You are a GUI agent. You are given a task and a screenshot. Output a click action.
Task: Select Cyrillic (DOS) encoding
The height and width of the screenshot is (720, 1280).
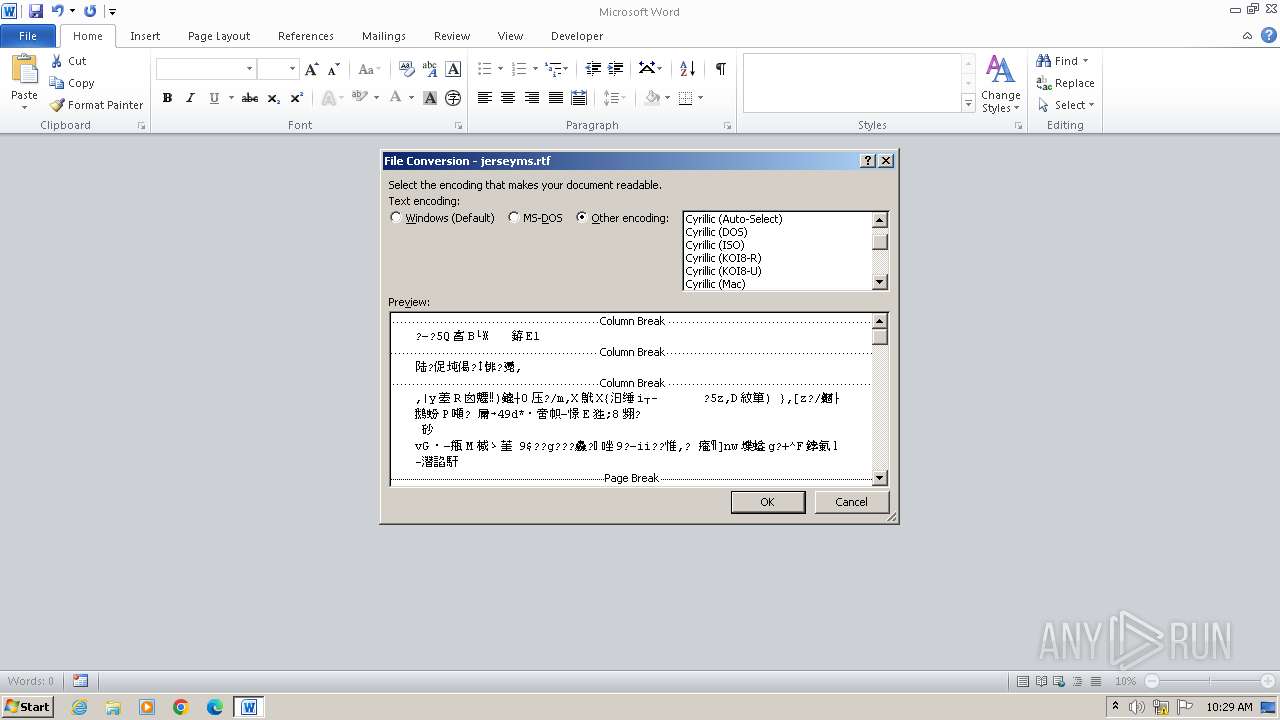click(716, 232)
